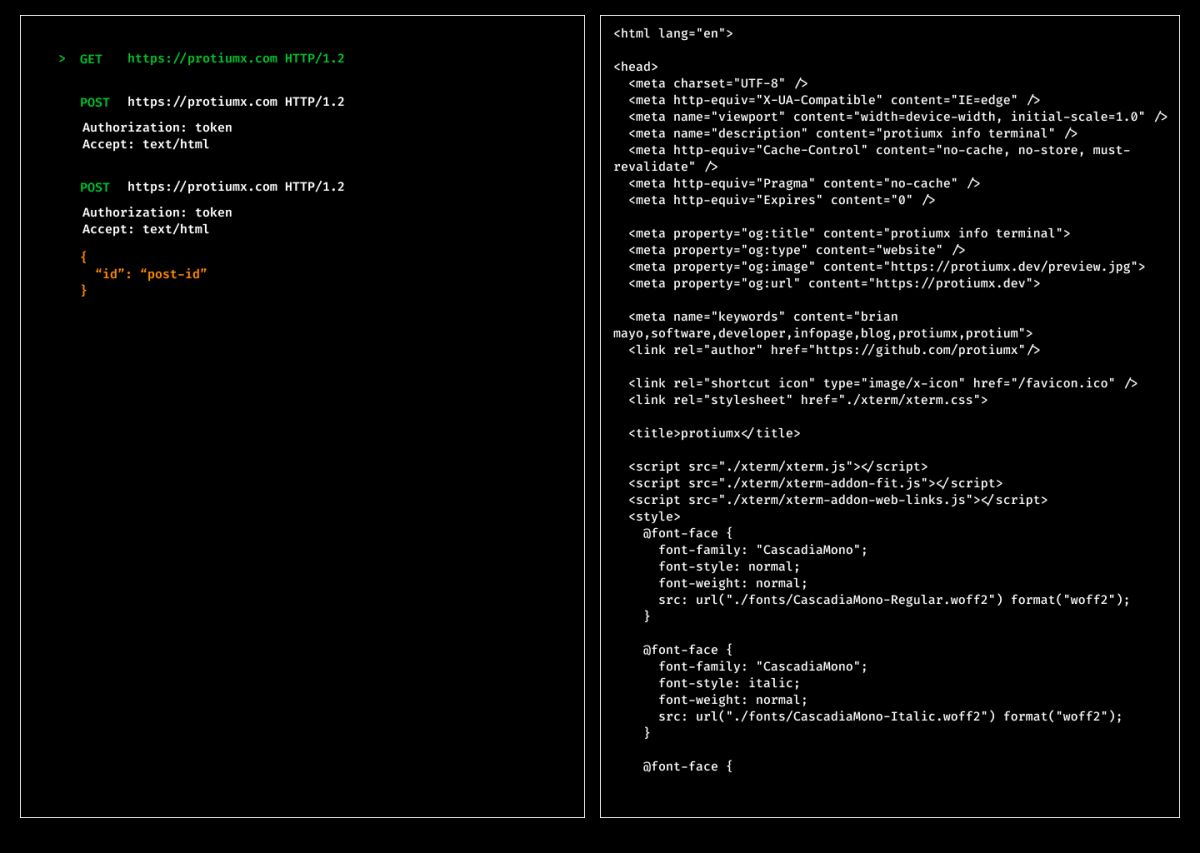Click the xterm.js script tag line
1200x853 pixels.
click(x=778, y=467)
